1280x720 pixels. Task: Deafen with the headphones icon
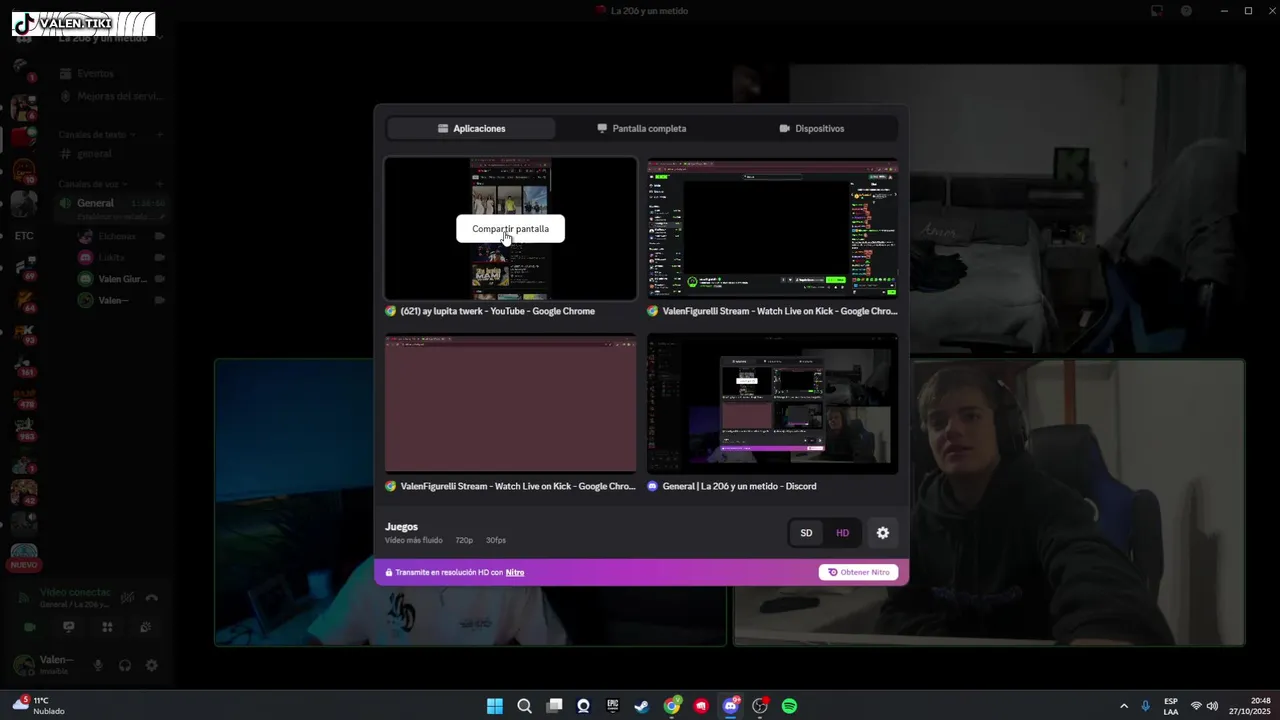click(125, 665)
